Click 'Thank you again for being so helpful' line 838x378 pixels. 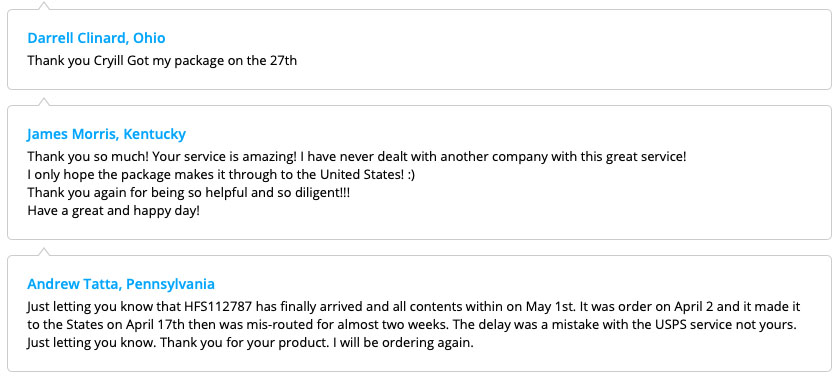pyautogui.click(x=189, y=192)
